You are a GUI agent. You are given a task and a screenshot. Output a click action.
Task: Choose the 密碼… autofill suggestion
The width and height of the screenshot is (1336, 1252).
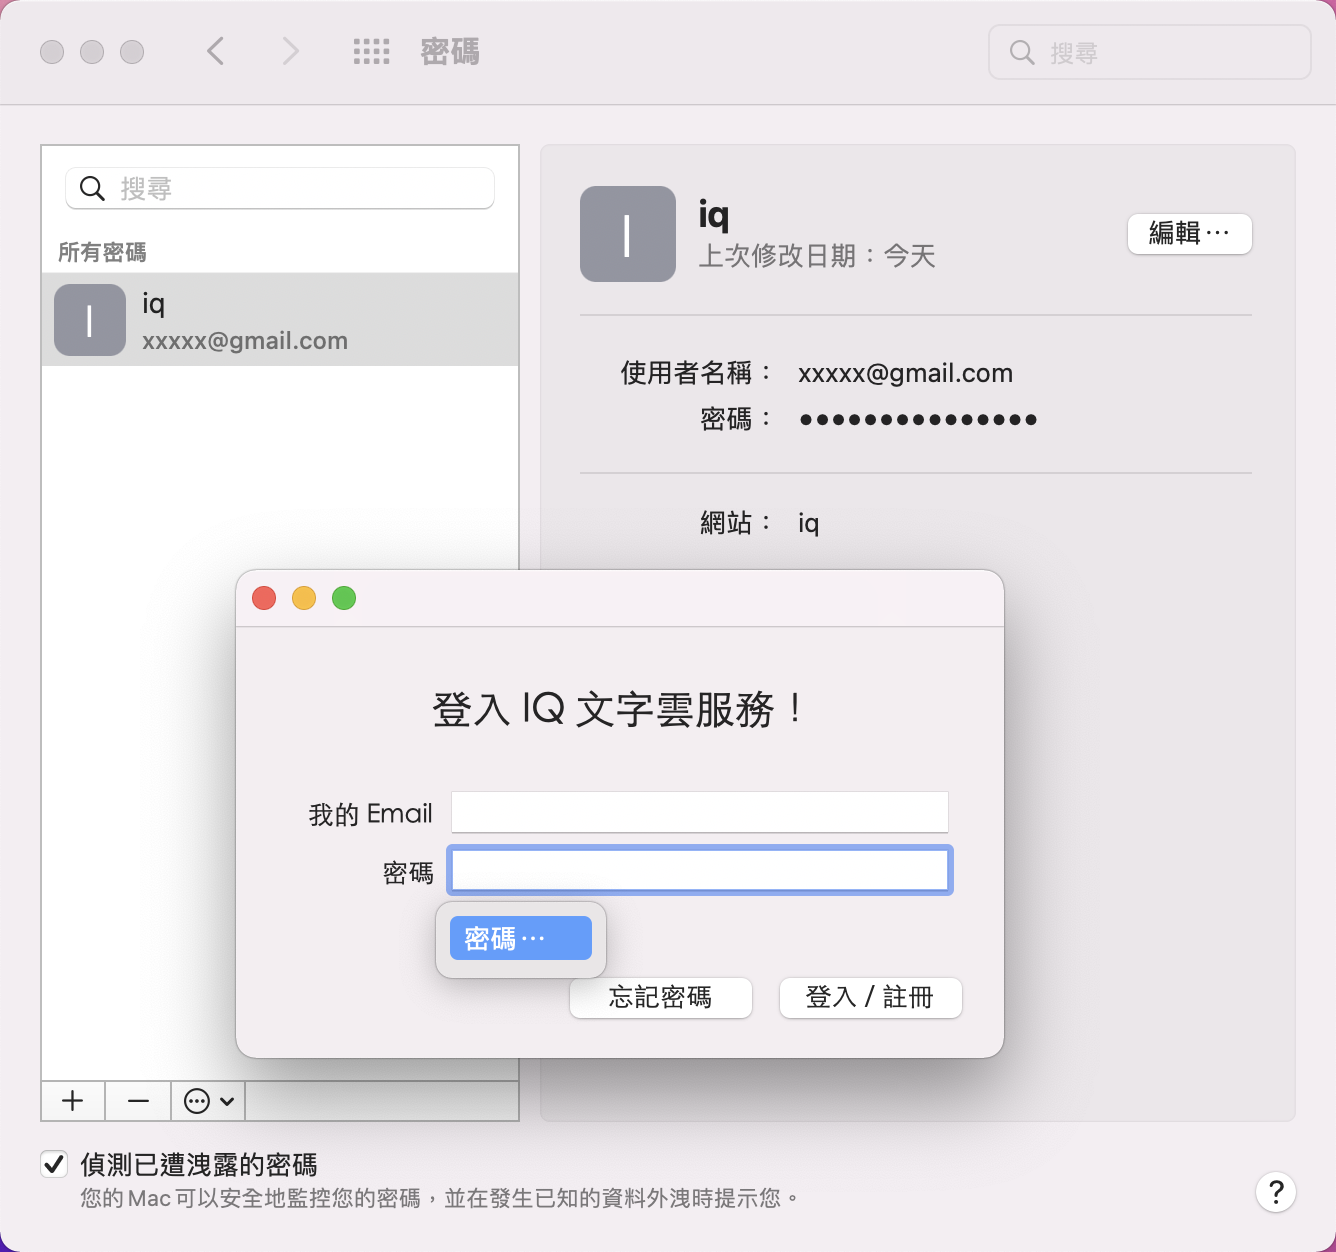[x=521, y=938]
